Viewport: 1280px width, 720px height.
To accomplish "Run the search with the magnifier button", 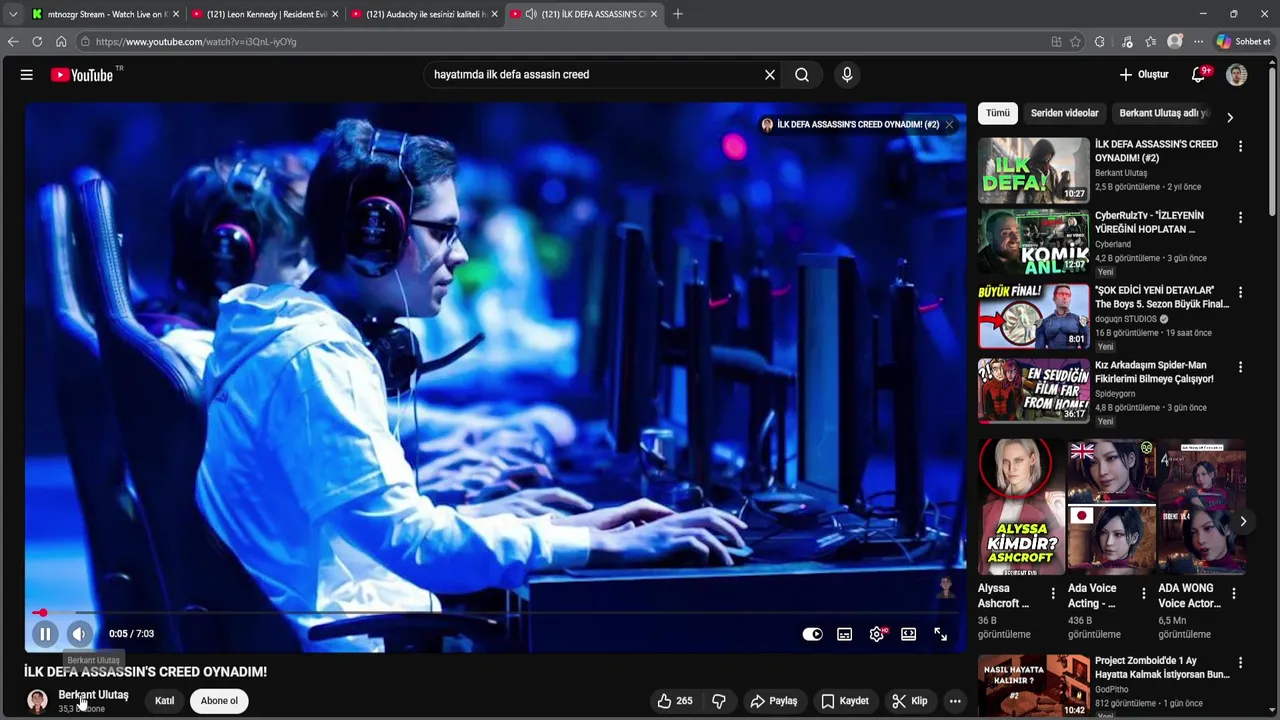I will click(802, 75).
